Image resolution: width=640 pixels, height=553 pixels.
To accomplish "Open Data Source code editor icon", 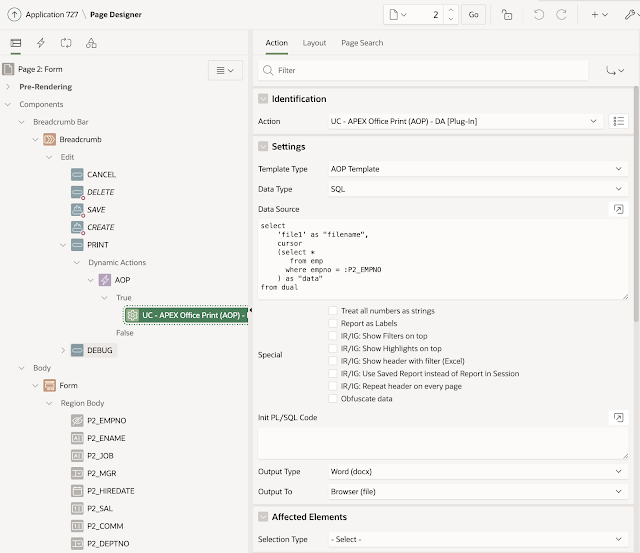I will [618, 209].
